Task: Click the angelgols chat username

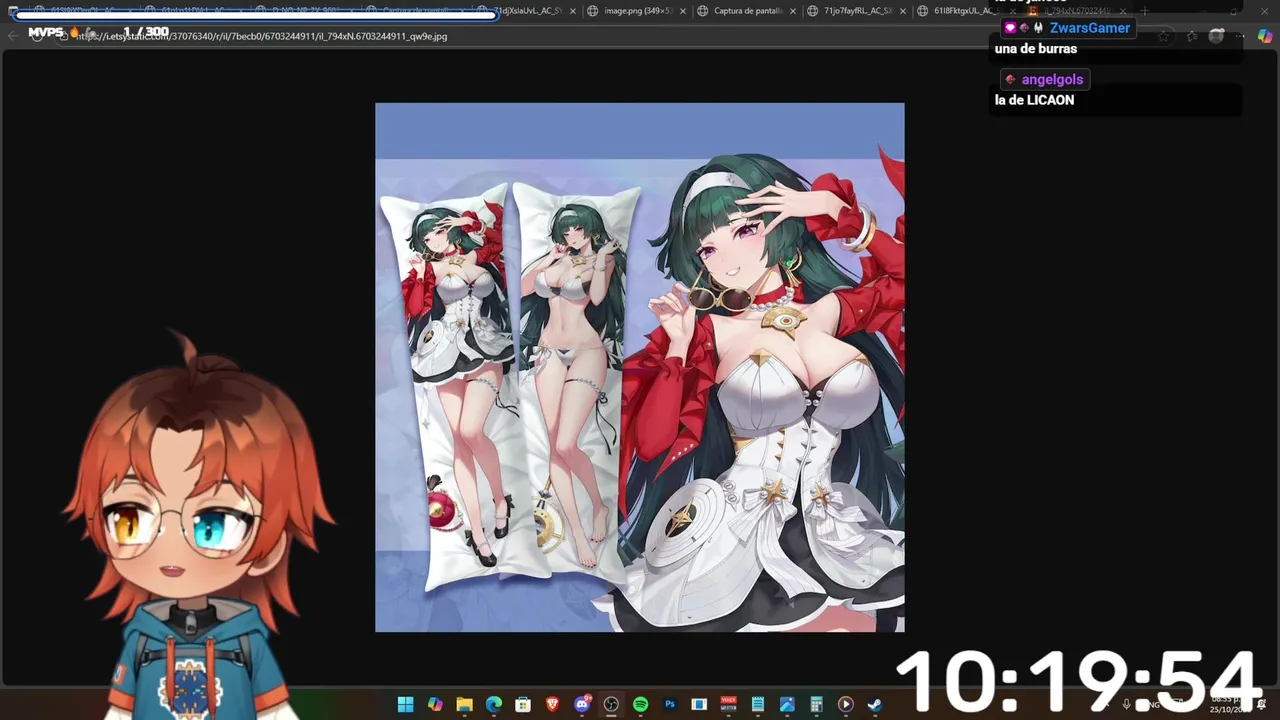Action: (1052, 79)
